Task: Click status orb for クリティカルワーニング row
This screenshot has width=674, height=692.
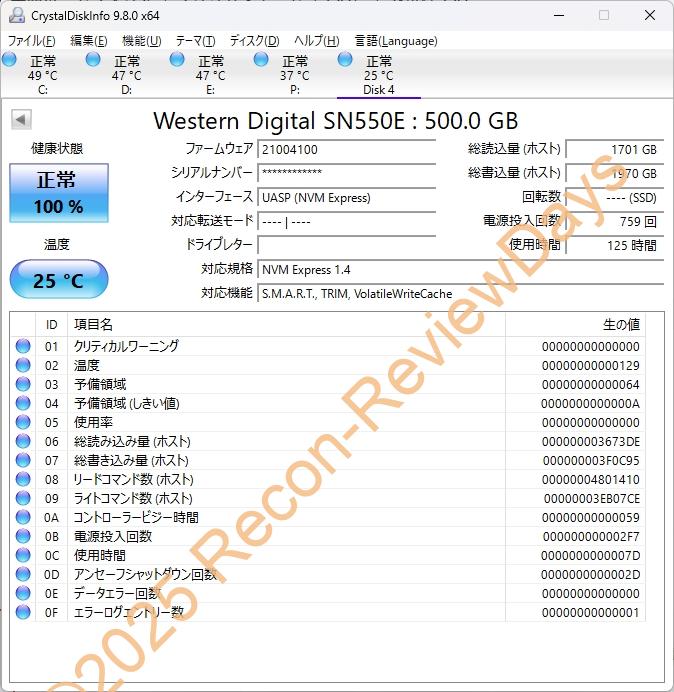Action: (x=23, y=346)
